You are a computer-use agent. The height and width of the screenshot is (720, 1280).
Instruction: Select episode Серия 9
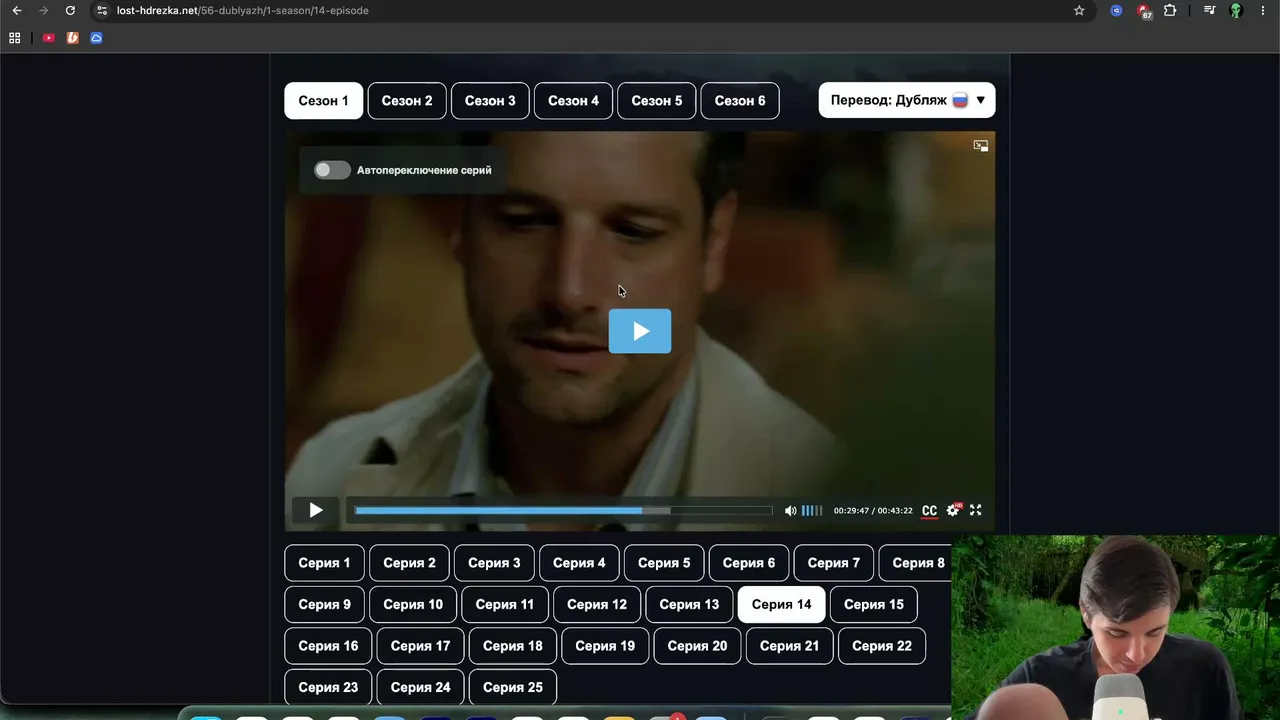(x=324, y=604)
